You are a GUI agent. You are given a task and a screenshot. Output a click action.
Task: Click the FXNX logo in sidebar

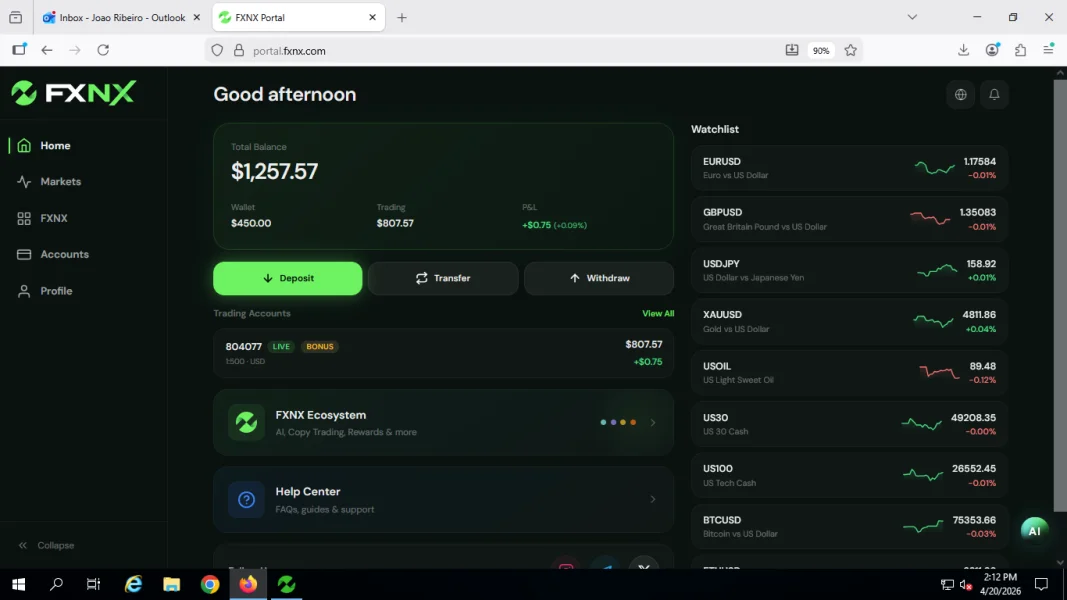tap(73, 93)
